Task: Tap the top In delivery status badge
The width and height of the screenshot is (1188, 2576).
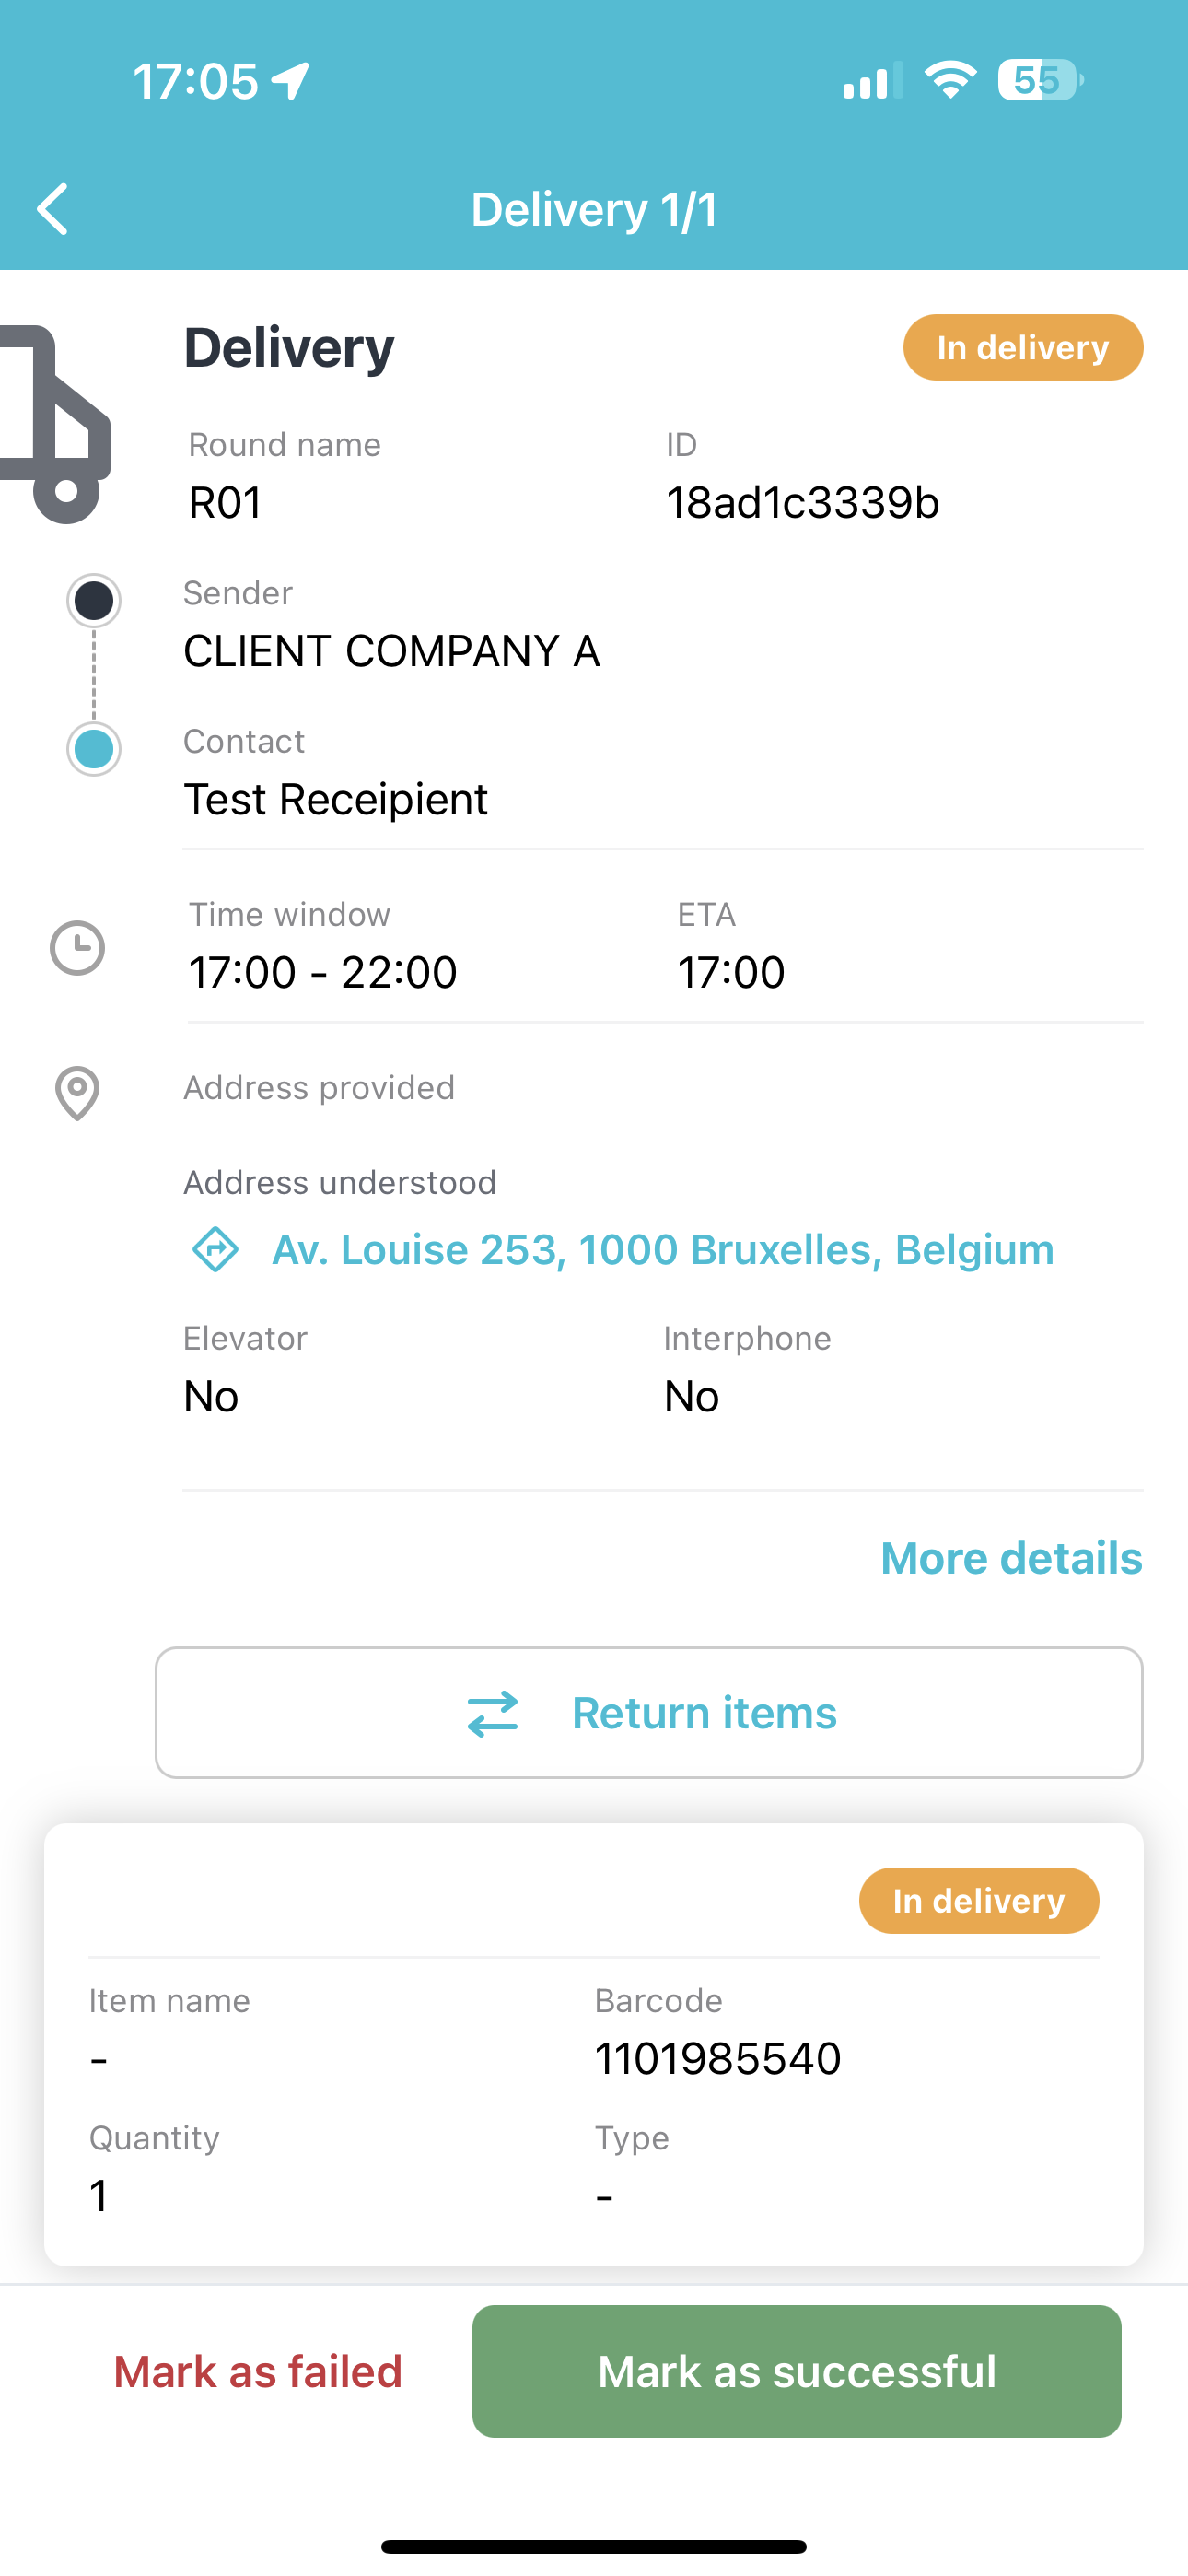Action: point(1023,347)
